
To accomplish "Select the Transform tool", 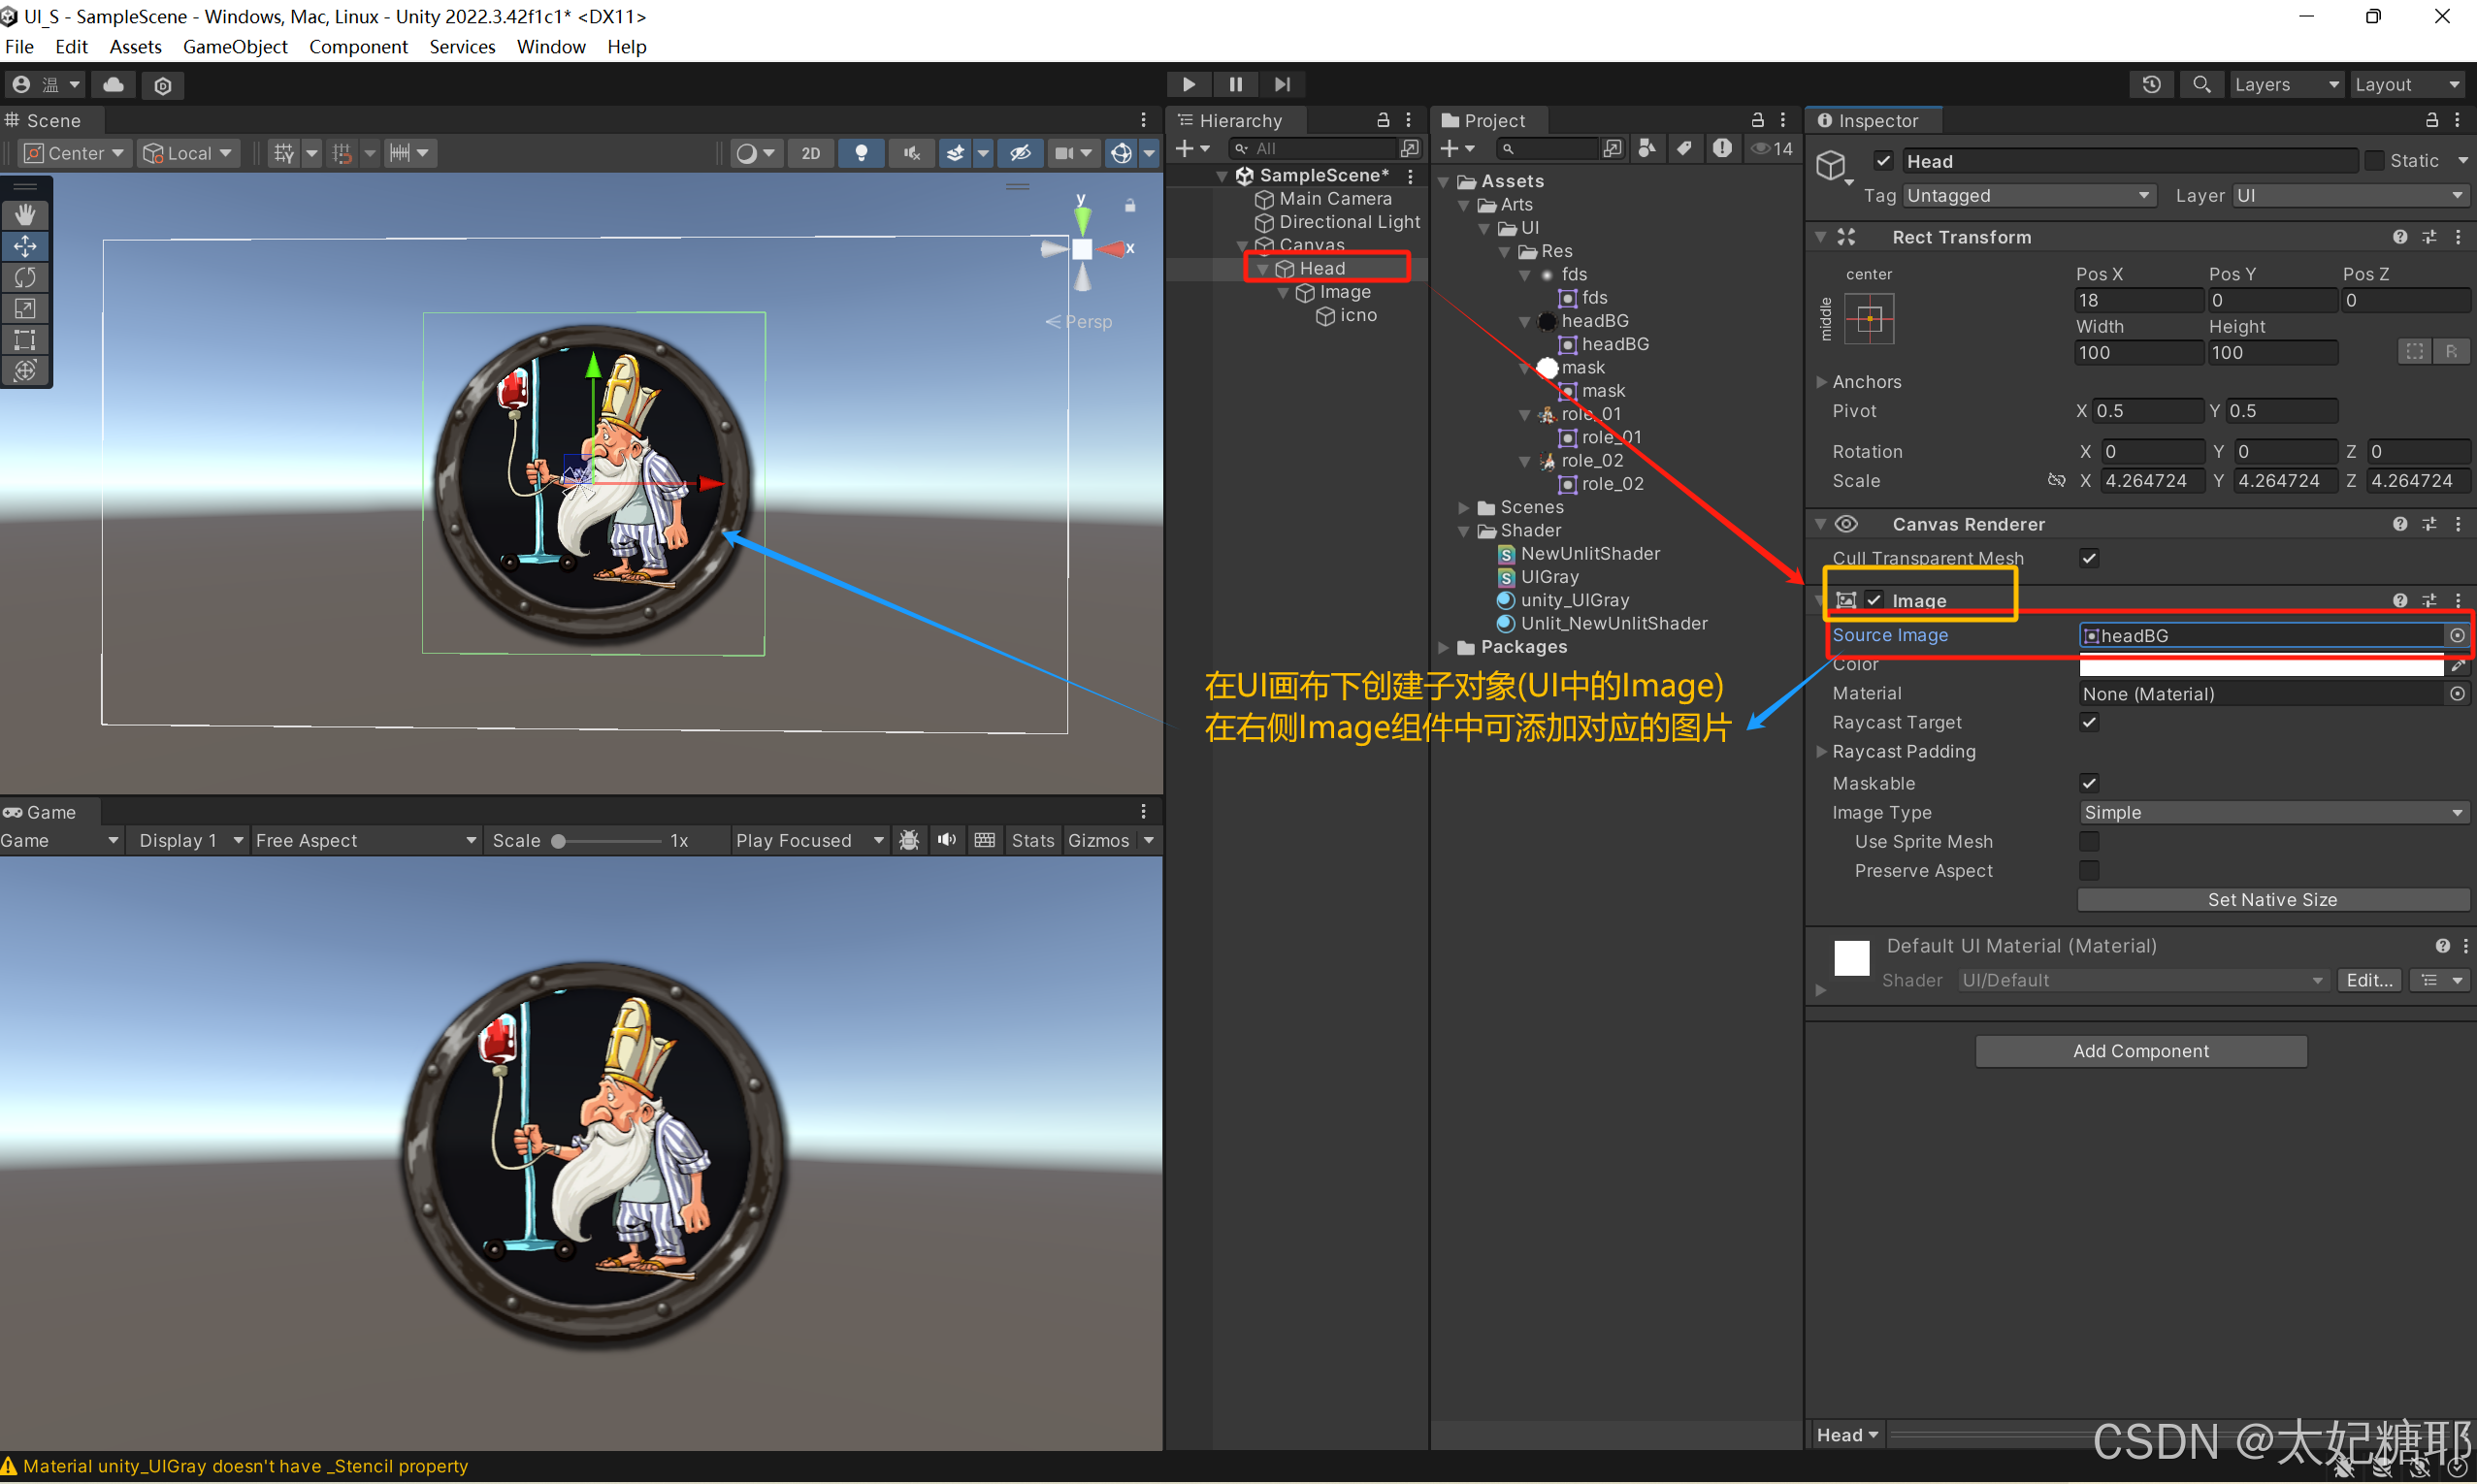I will [x=25, y=370].
